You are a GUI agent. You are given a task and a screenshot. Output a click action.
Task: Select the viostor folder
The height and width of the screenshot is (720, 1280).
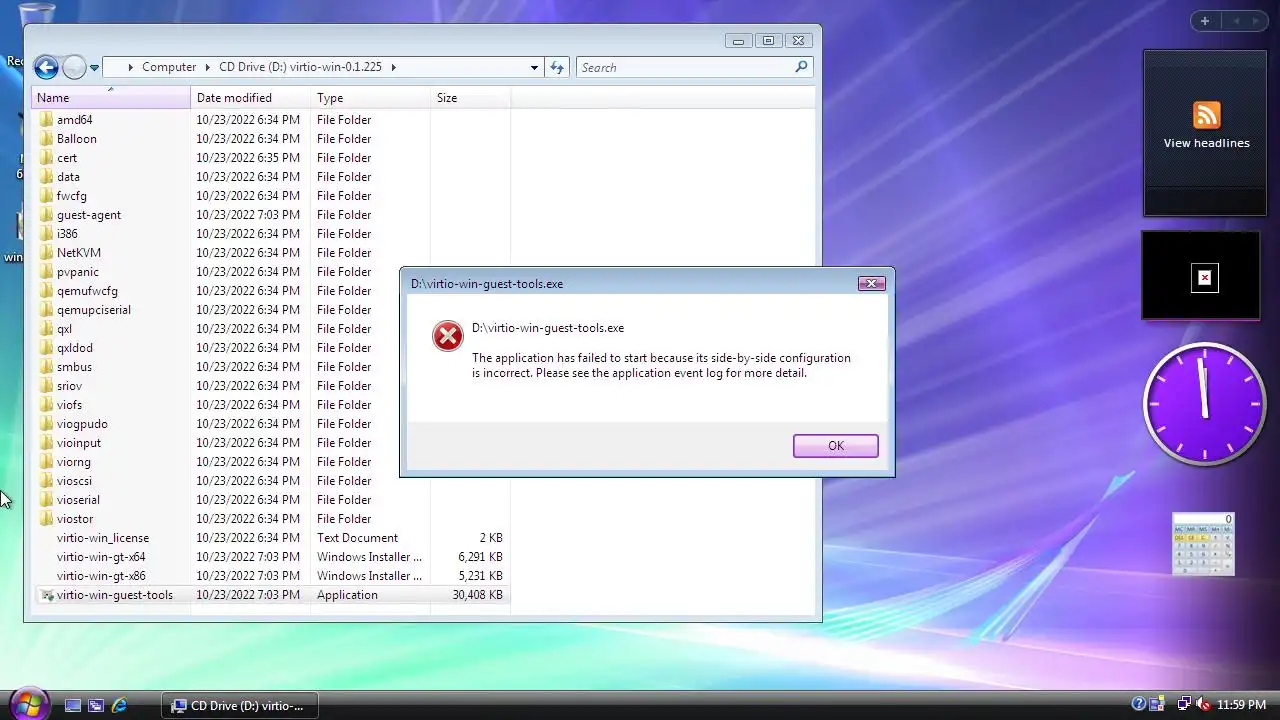(x=75, y=519)
